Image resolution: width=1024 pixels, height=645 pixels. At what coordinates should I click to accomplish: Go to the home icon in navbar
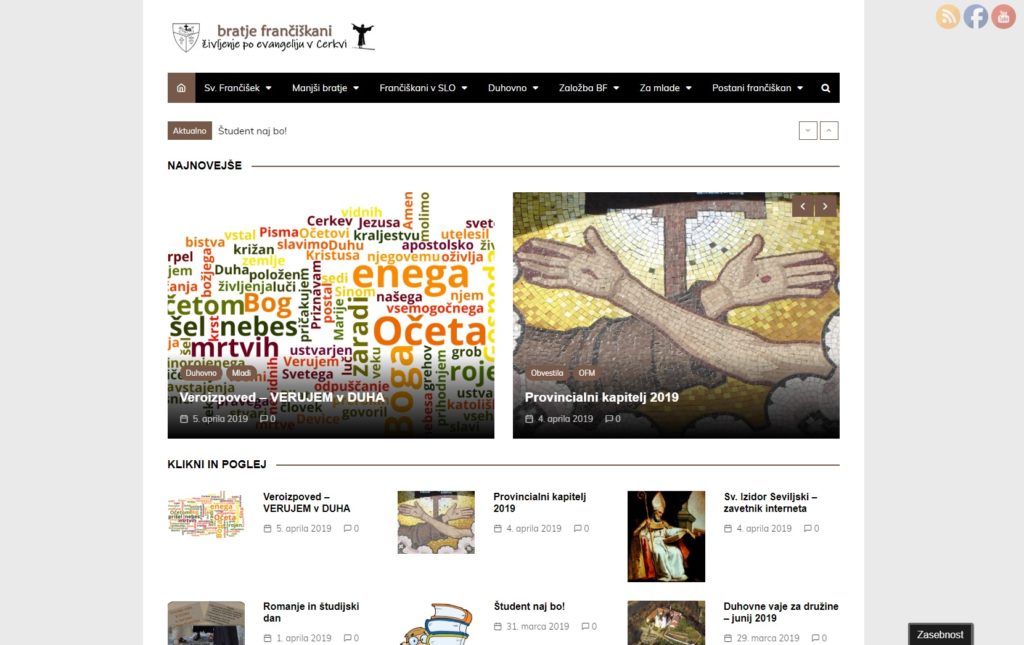pos(182,87)
